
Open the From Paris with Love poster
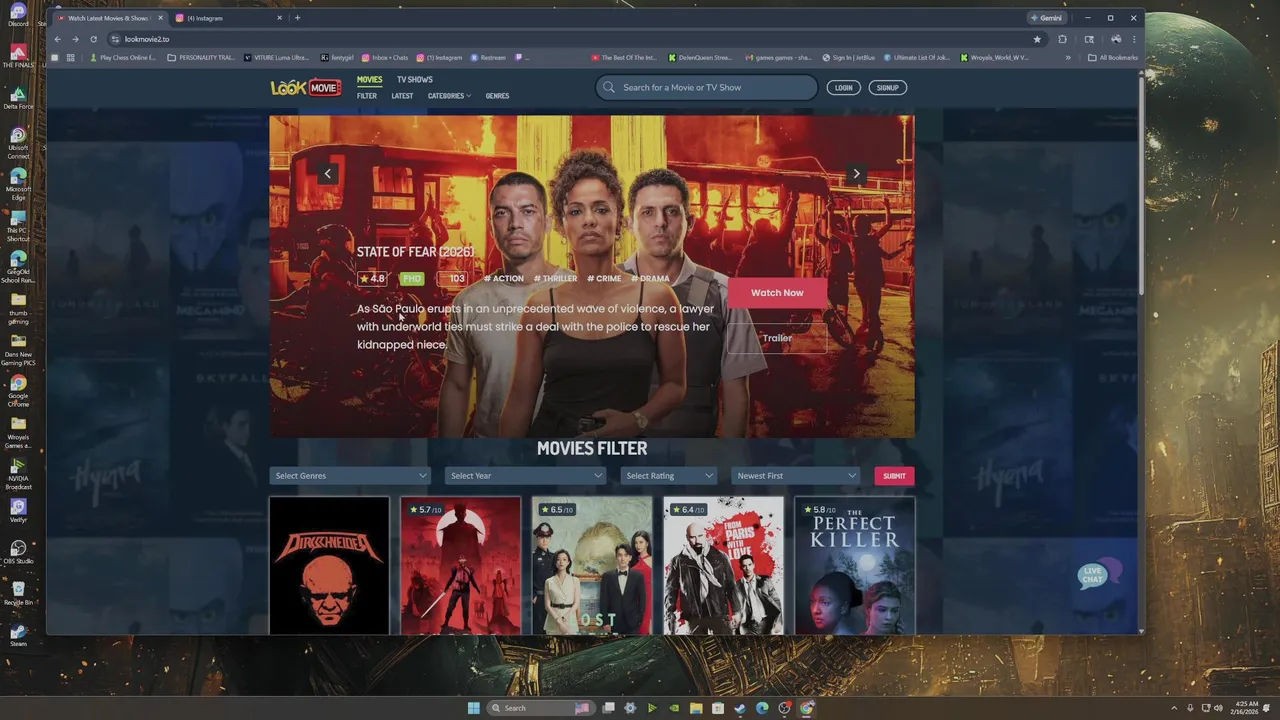(723, 565)
